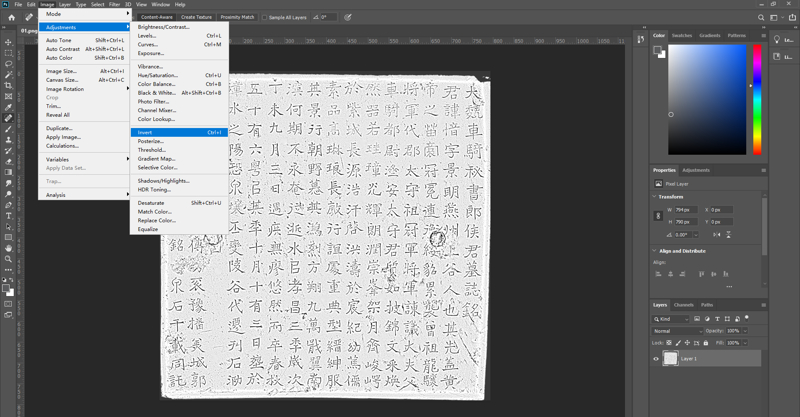Flip vertical icon in Transform section

728,235
